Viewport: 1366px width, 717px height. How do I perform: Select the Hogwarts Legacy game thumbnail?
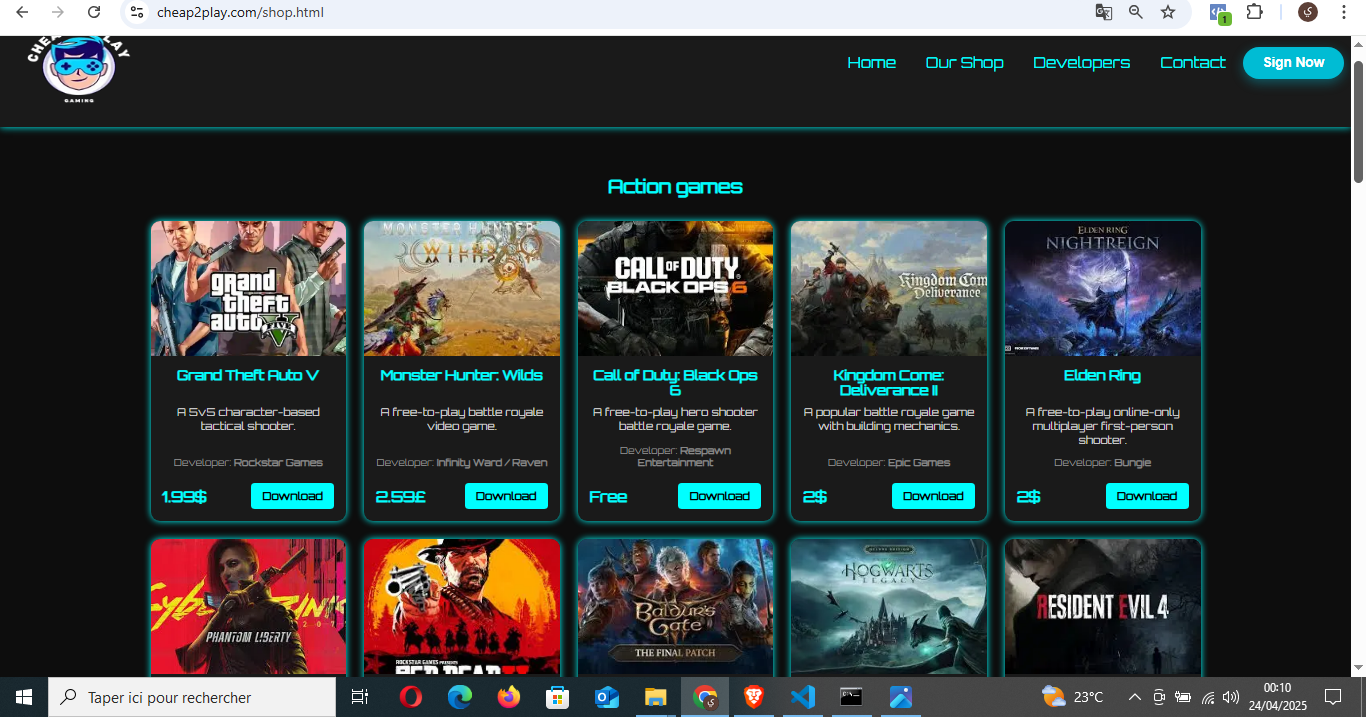888,606
